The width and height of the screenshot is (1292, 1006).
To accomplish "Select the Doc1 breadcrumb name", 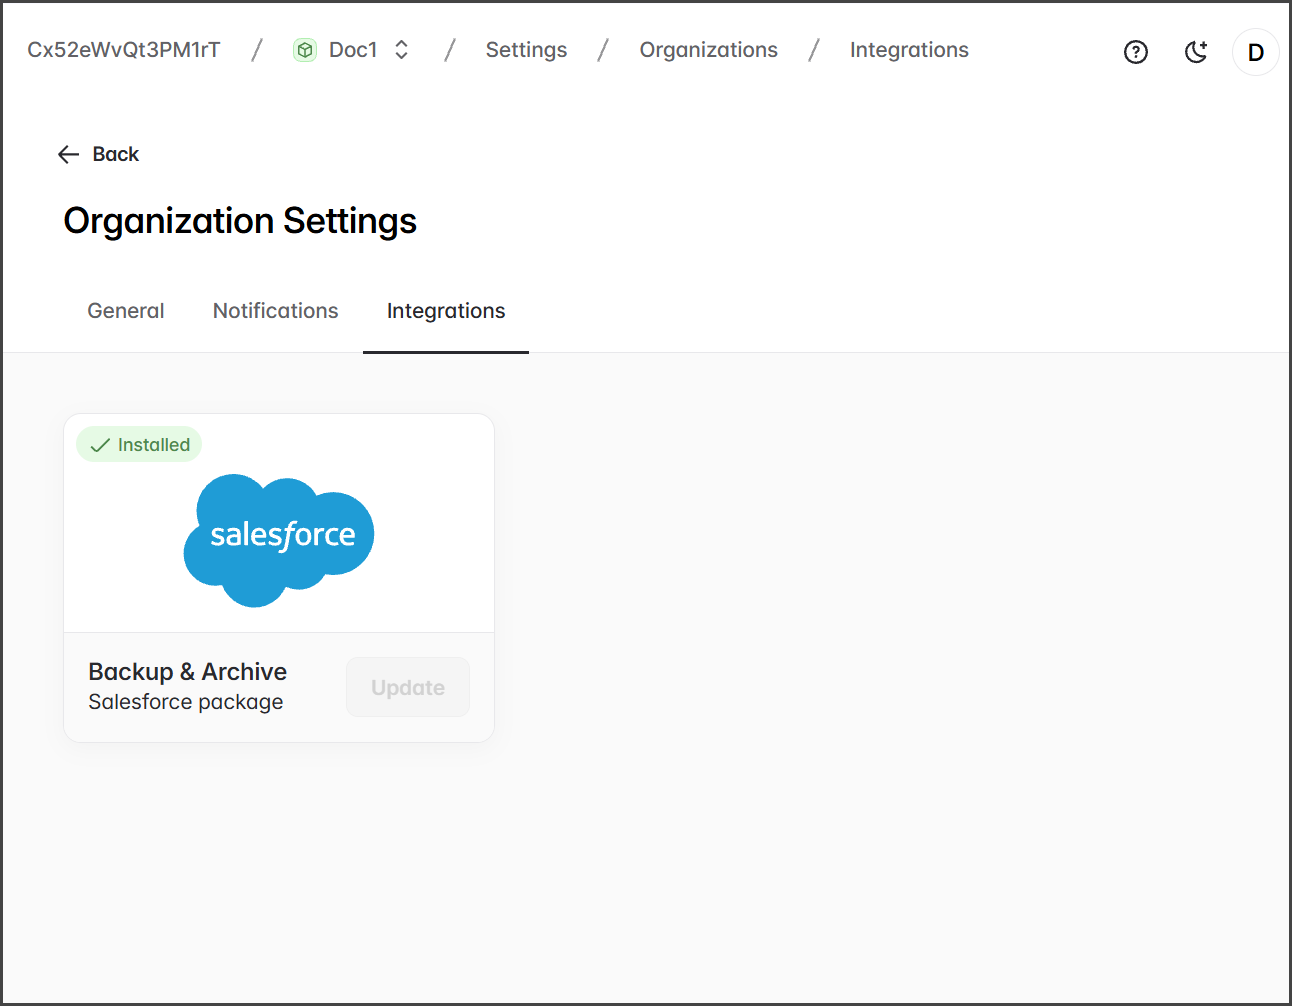I will (353, 50).
